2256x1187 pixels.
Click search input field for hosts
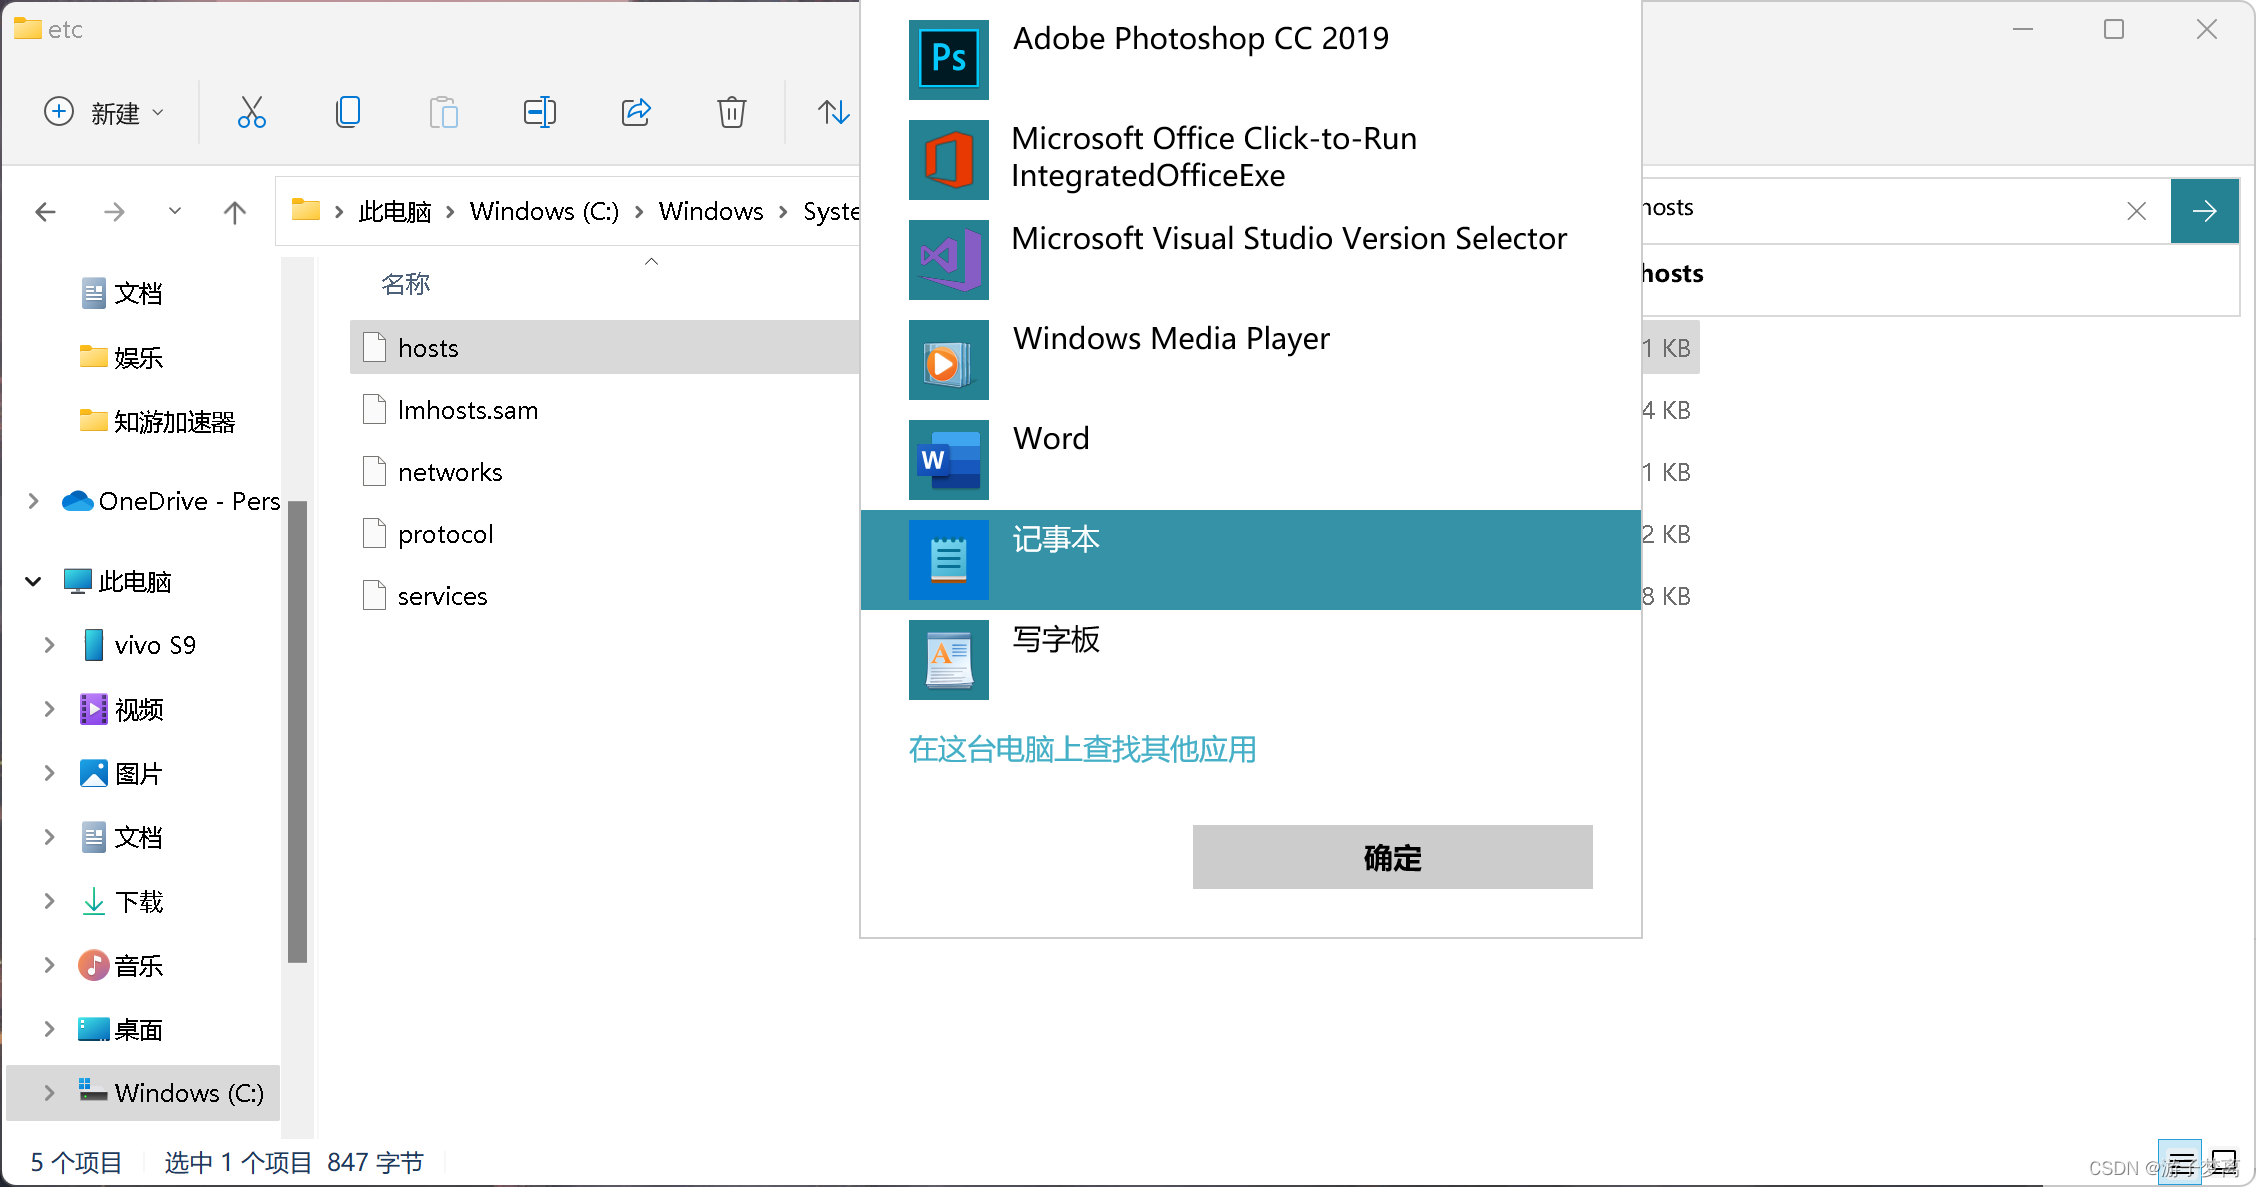[1895, 209]
